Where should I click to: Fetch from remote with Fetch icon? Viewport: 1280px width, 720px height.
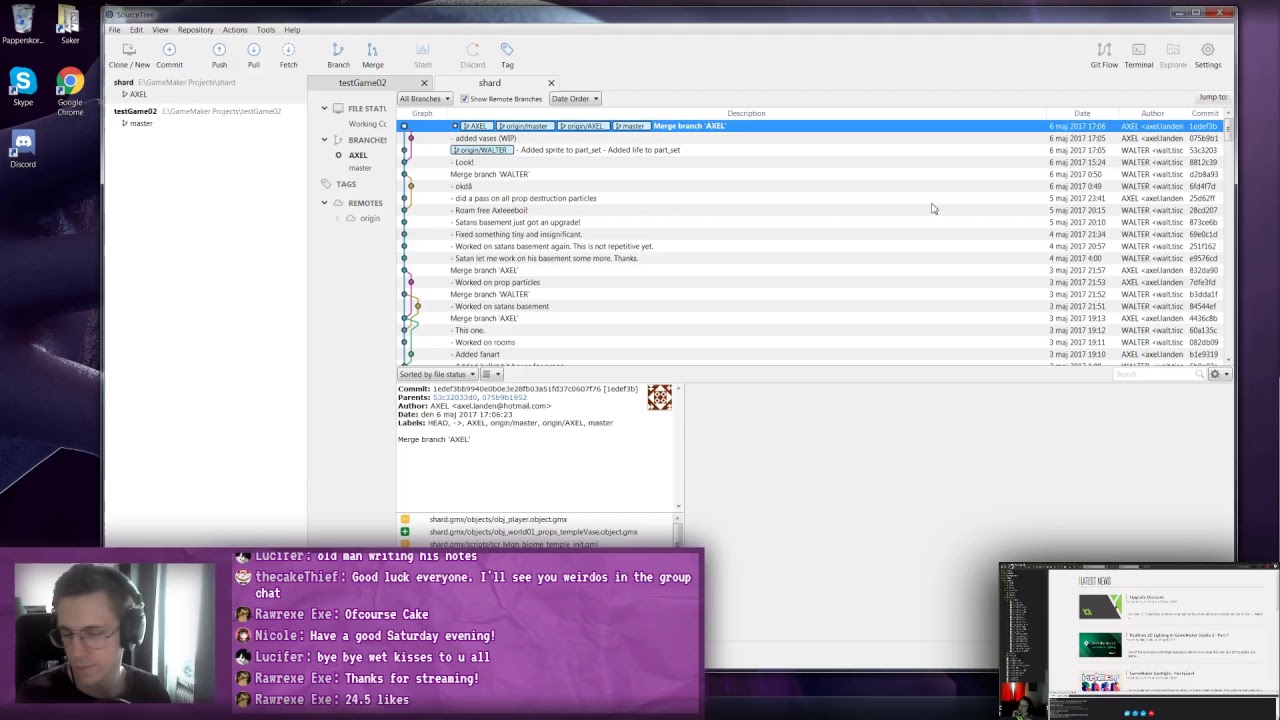coord(288,55)
